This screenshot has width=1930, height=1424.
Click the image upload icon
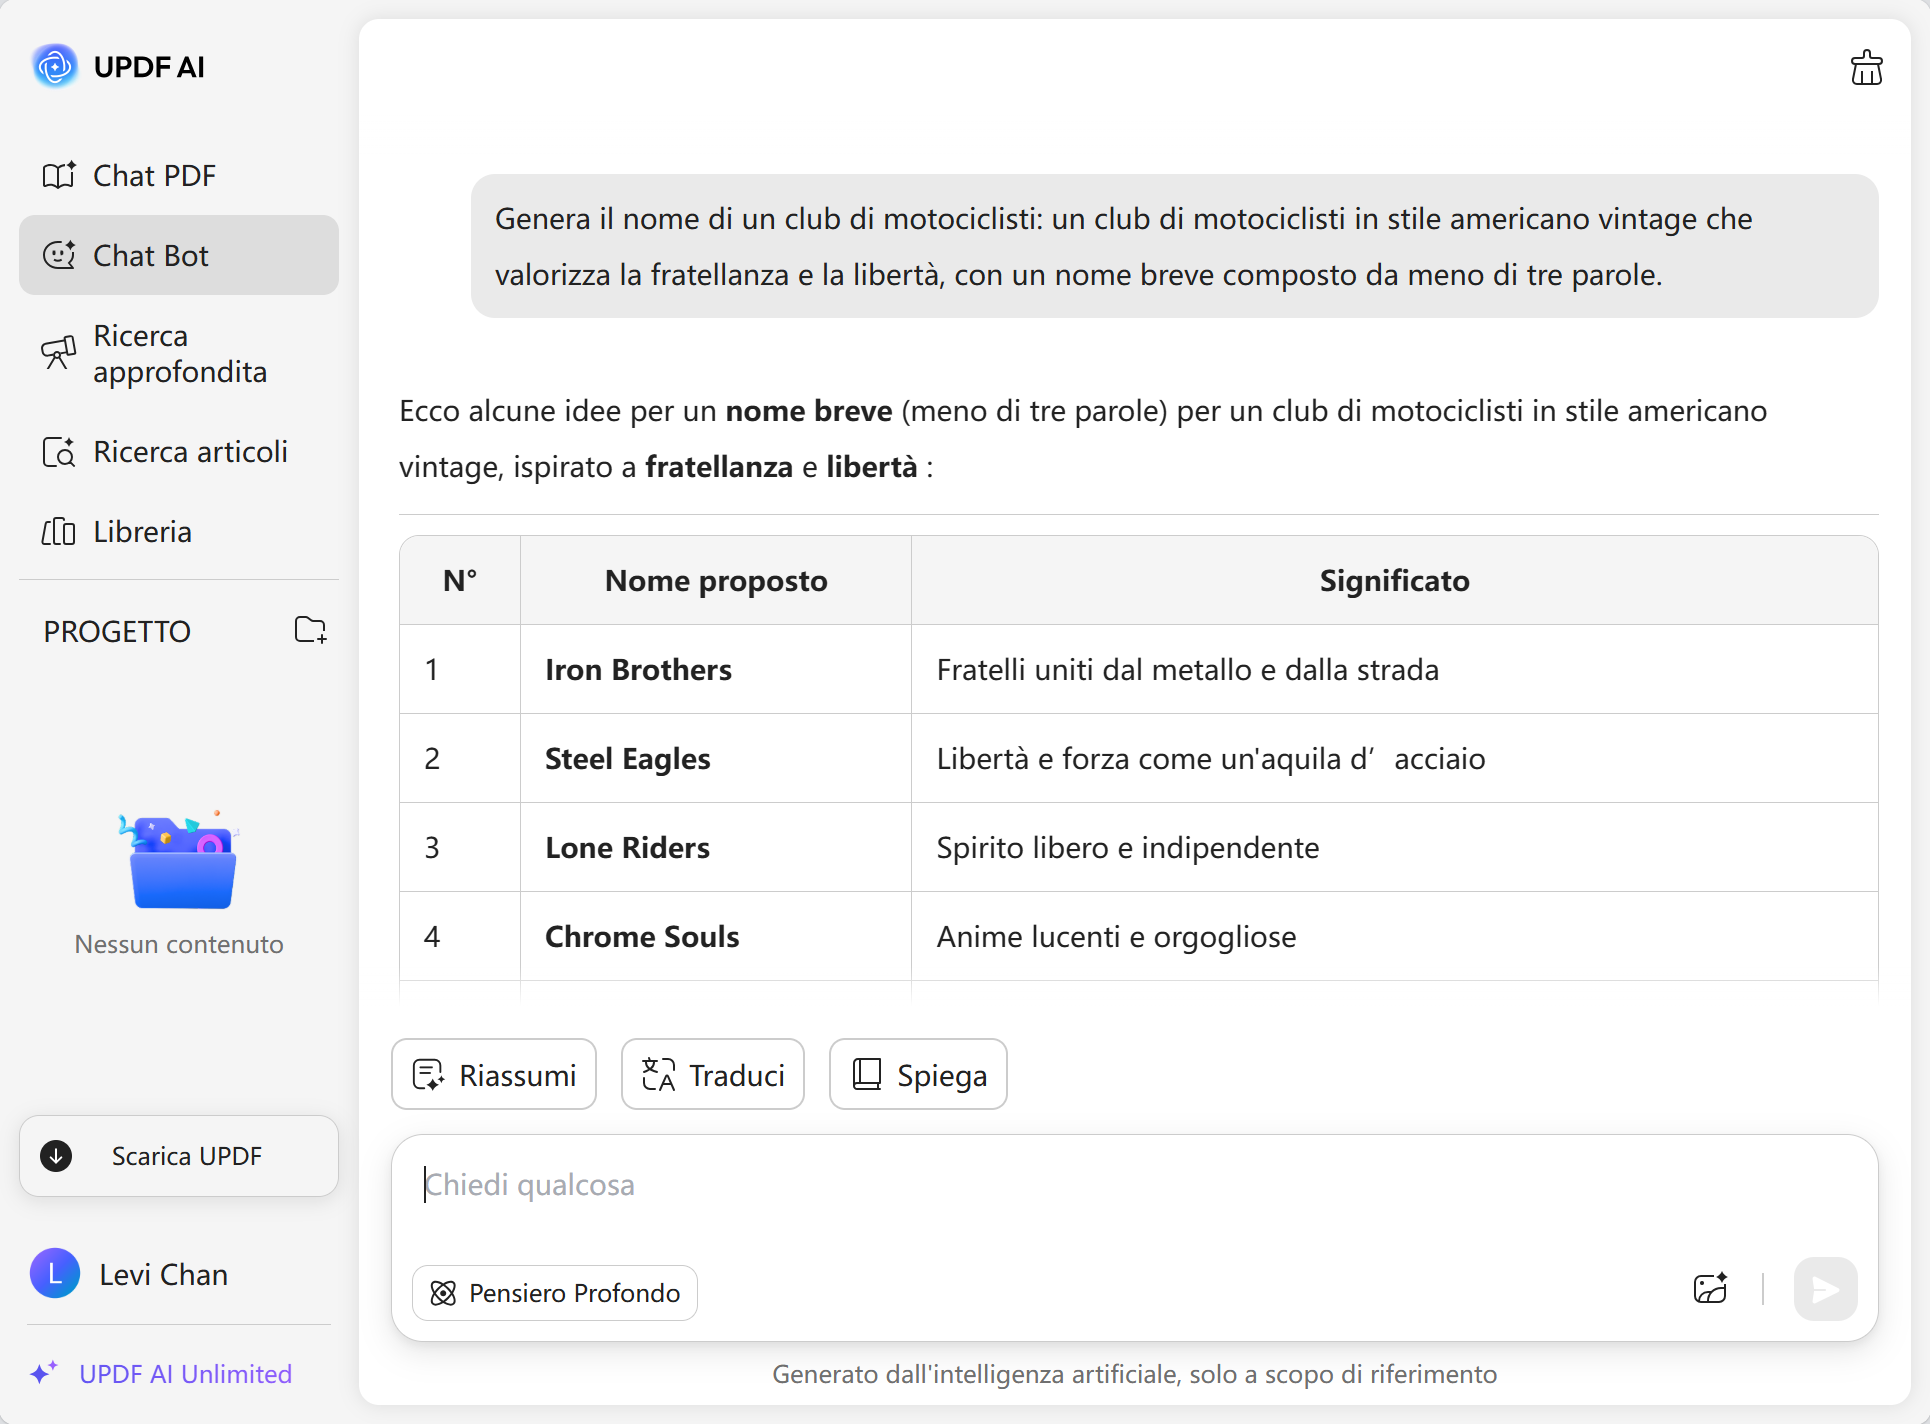(x=1710, y=1289)
